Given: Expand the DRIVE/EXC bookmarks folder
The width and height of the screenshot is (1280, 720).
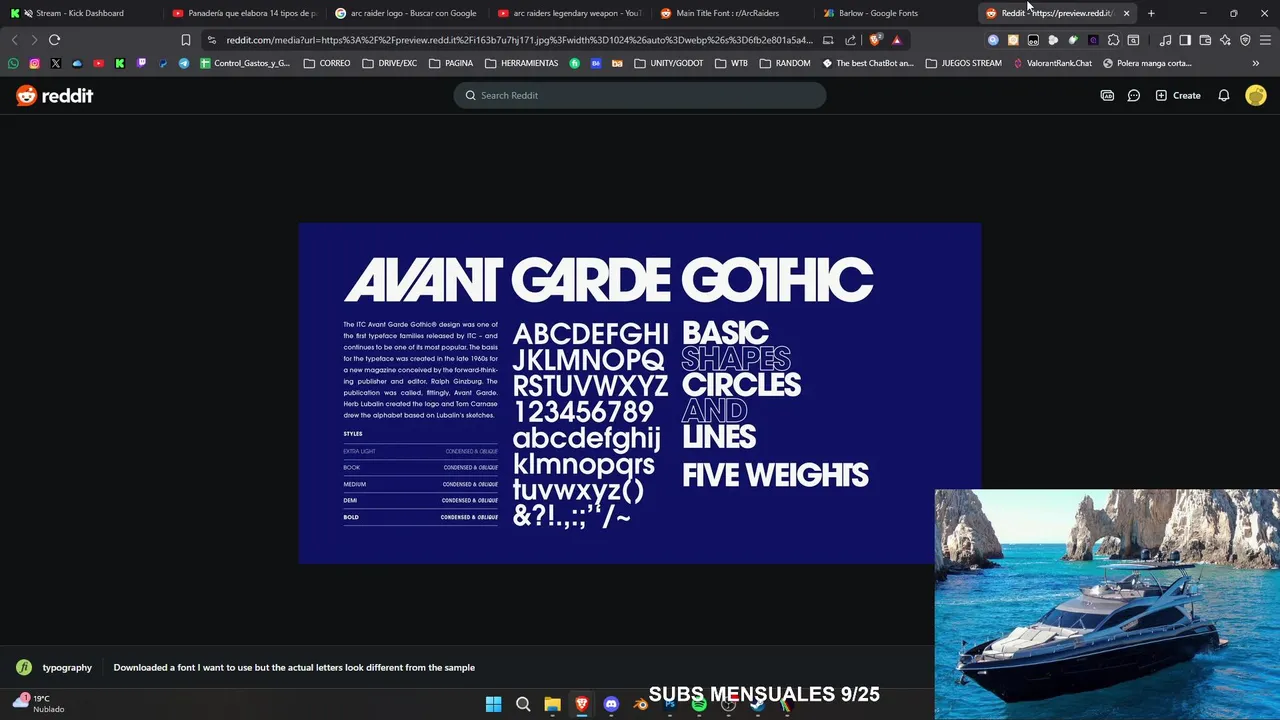Looking at the screenshot, I should [x=390, y=63].
